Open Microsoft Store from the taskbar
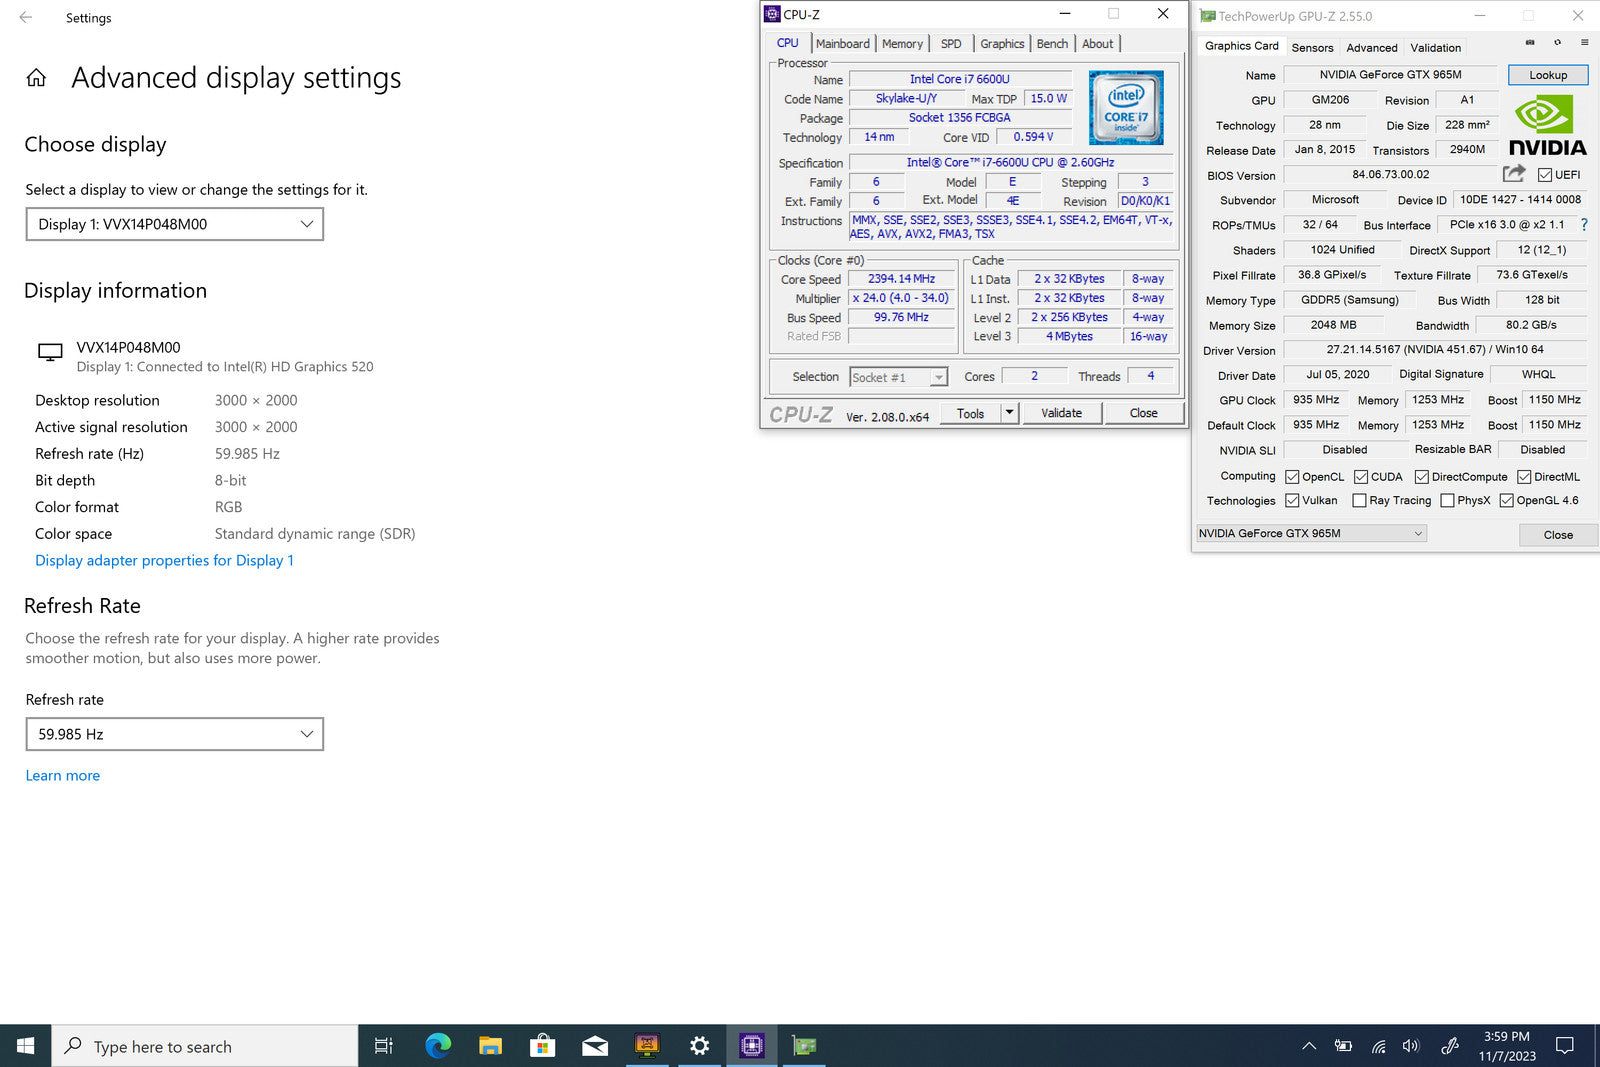Screen dimensions: 1600x1067 click(x=542, y=1046)
